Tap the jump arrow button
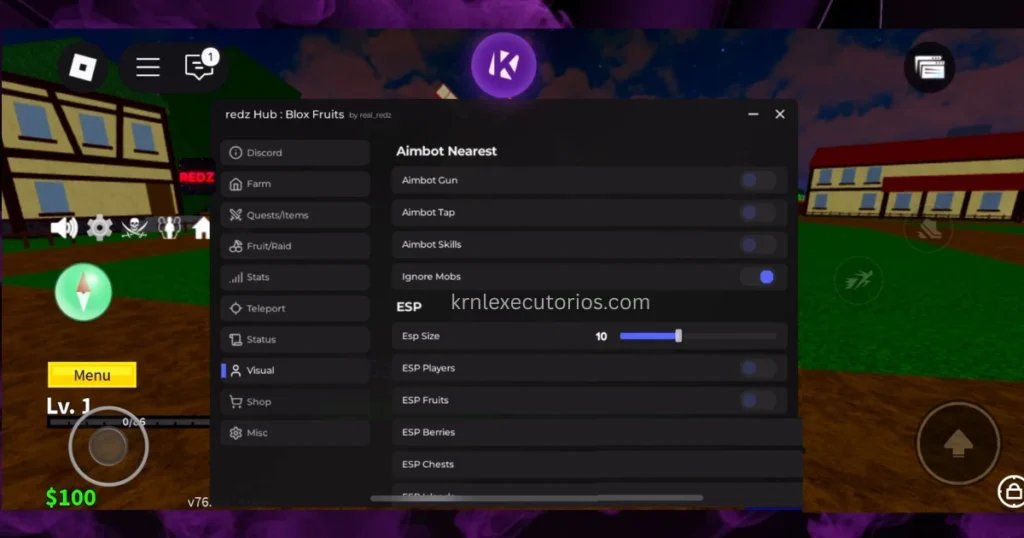1024x538 pixels. [x=958, y=443]
